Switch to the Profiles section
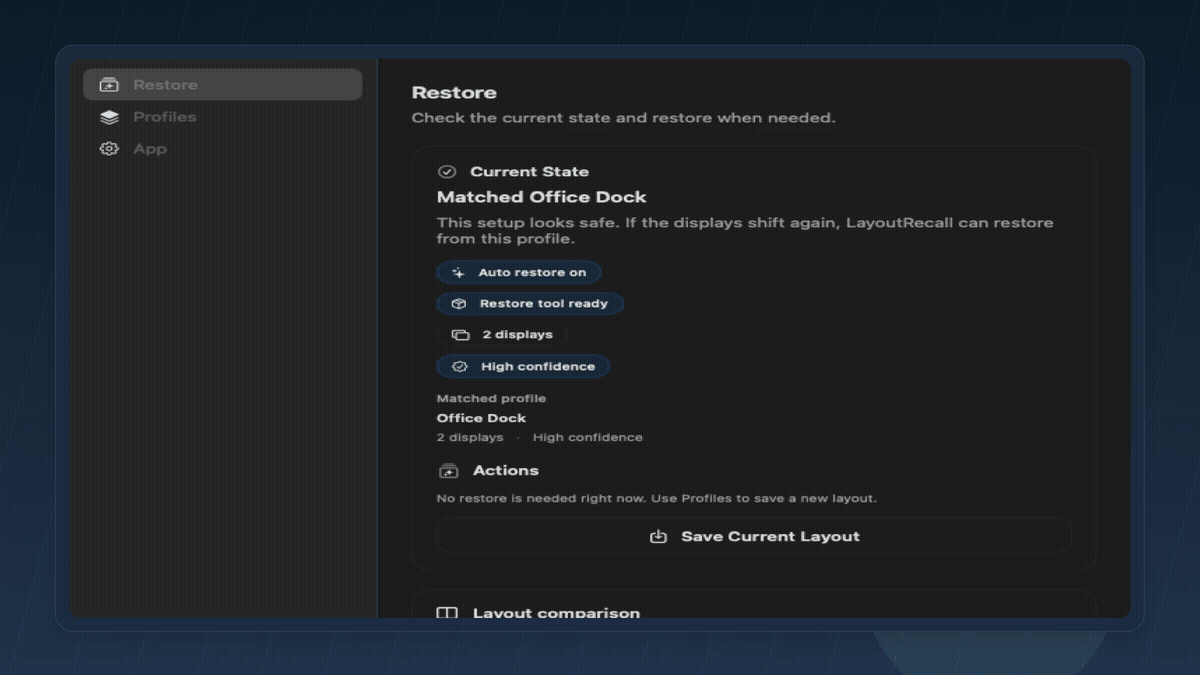The image size is (1200, 675). (x=165, y=117)
